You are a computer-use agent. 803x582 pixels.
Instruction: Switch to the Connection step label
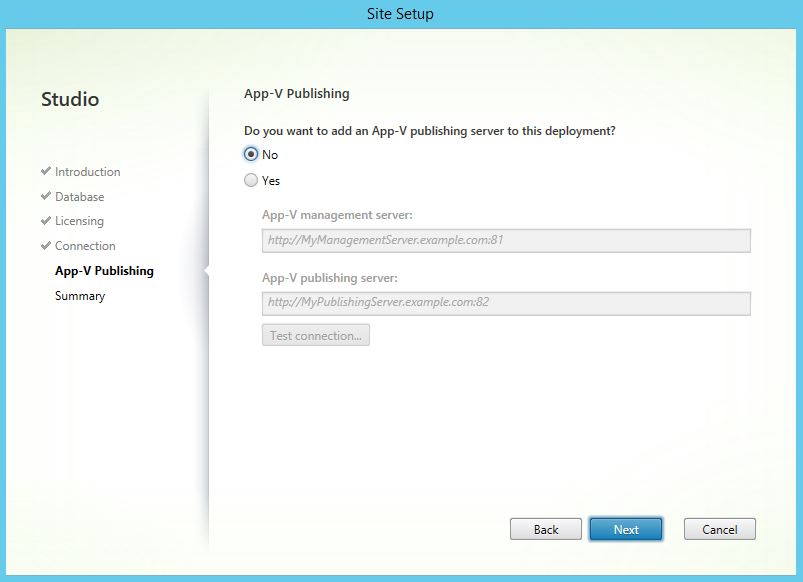coord(85,246)
